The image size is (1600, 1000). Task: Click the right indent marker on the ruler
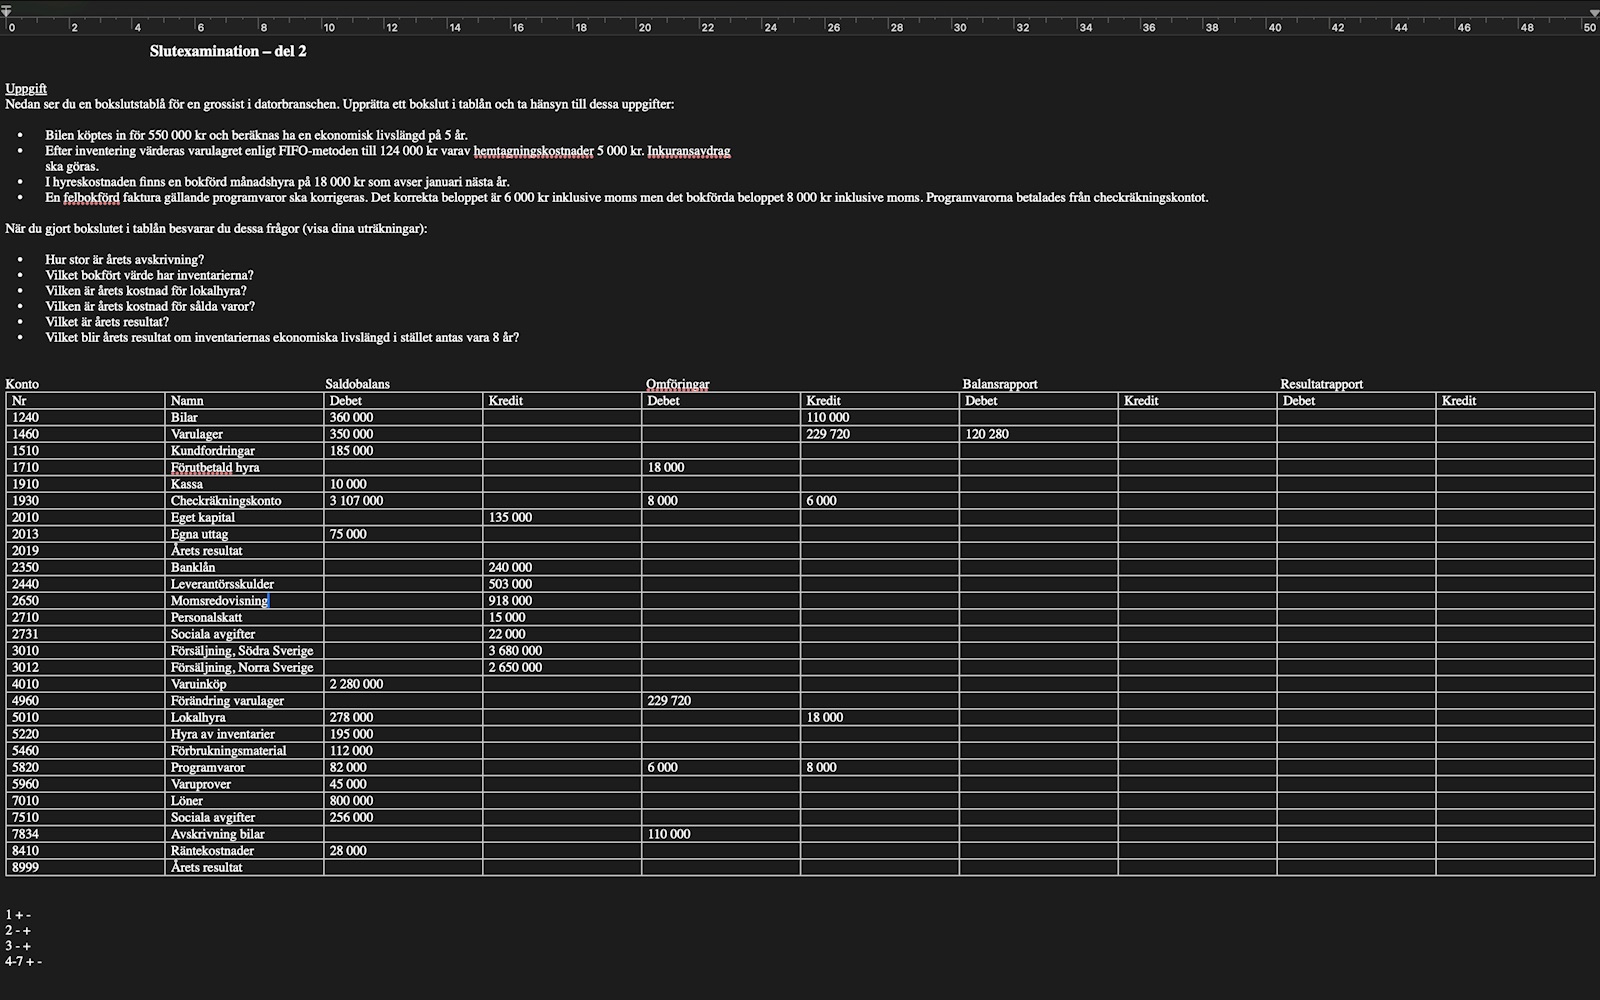[x=1594, y=12]
